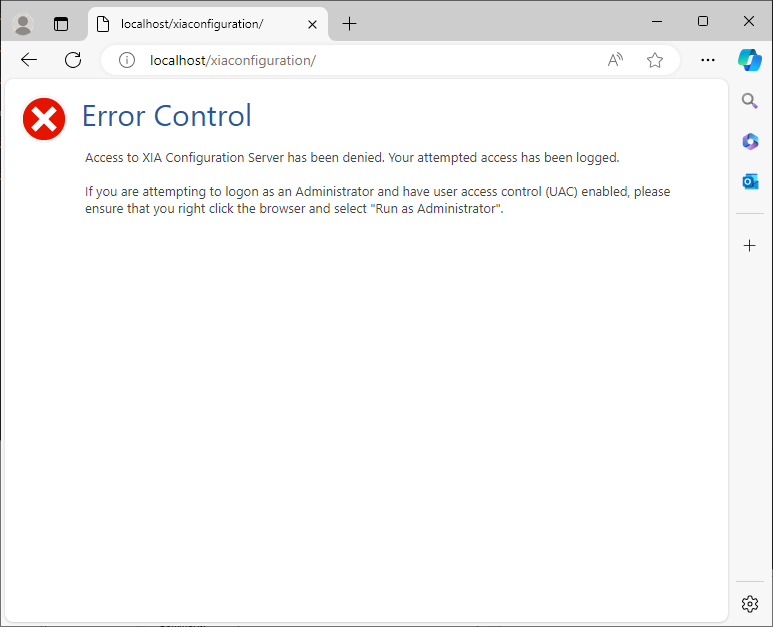Close the localhost/xiaconfiguration/ tab
The image size is (773, 627).
point(312,24)
